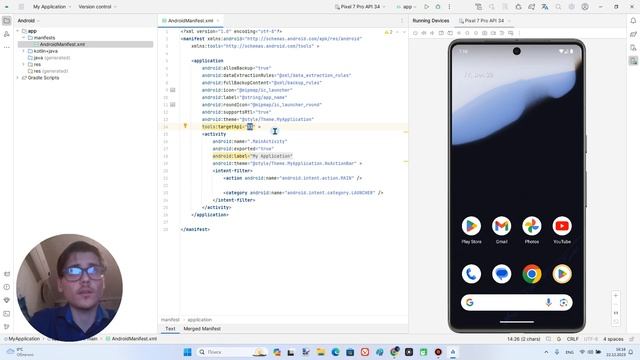This screenshot has width=640, height=360.
Task: Open the More tool windows ellipsis
Action: tap(7, 47)
